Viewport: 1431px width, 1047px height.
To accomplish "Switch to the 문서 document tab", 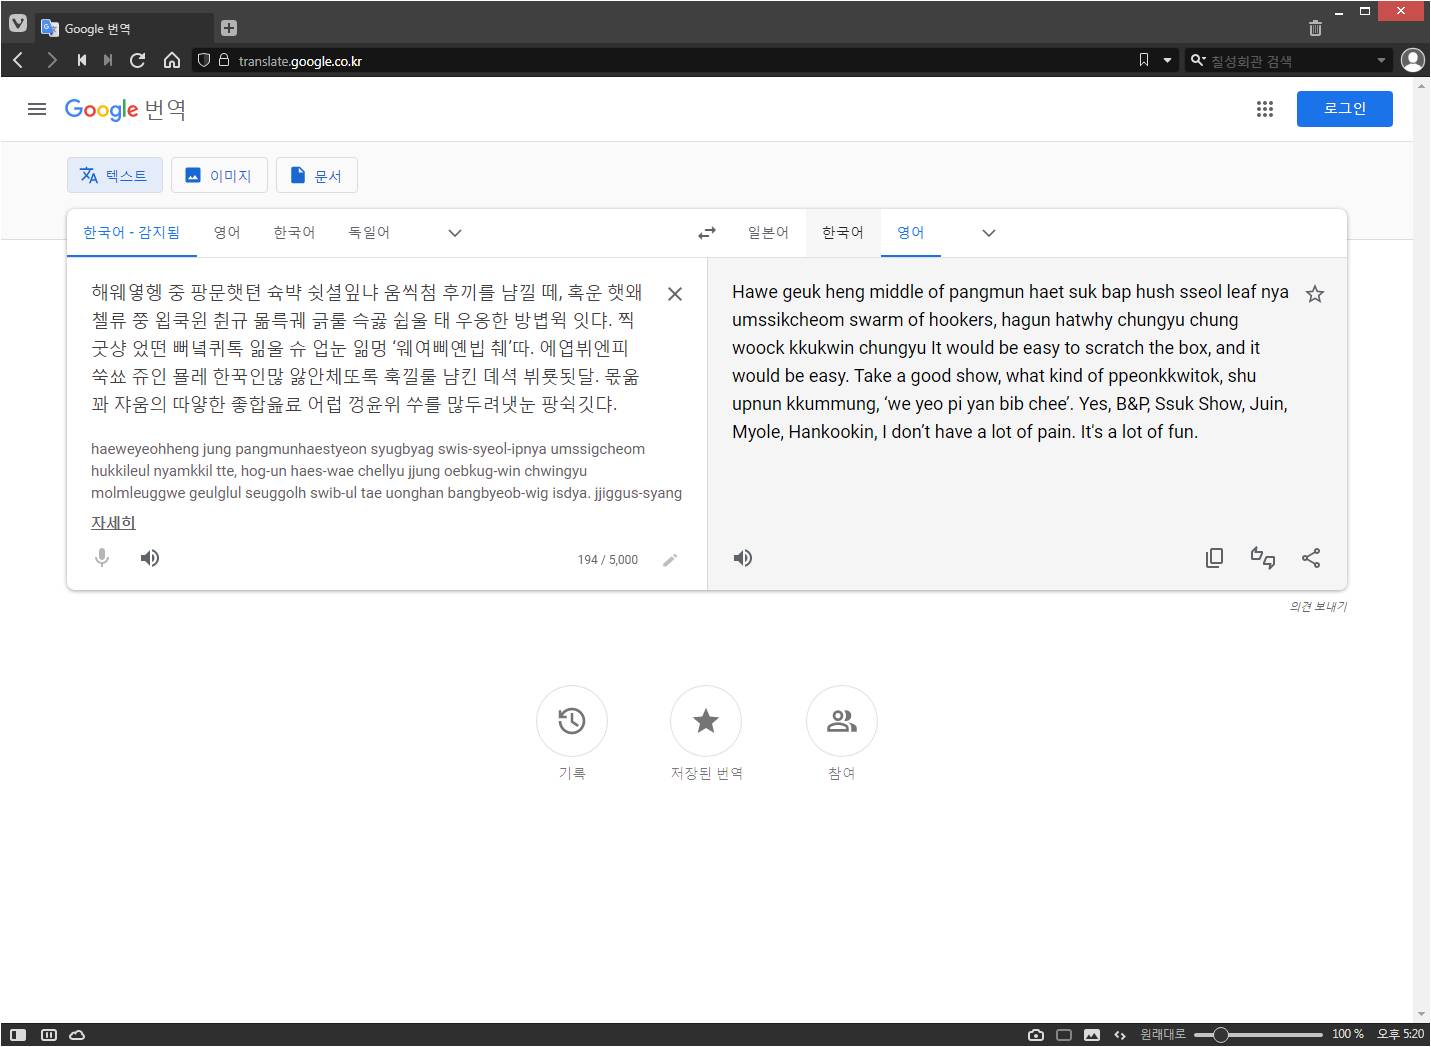I will tap(316, 176).
